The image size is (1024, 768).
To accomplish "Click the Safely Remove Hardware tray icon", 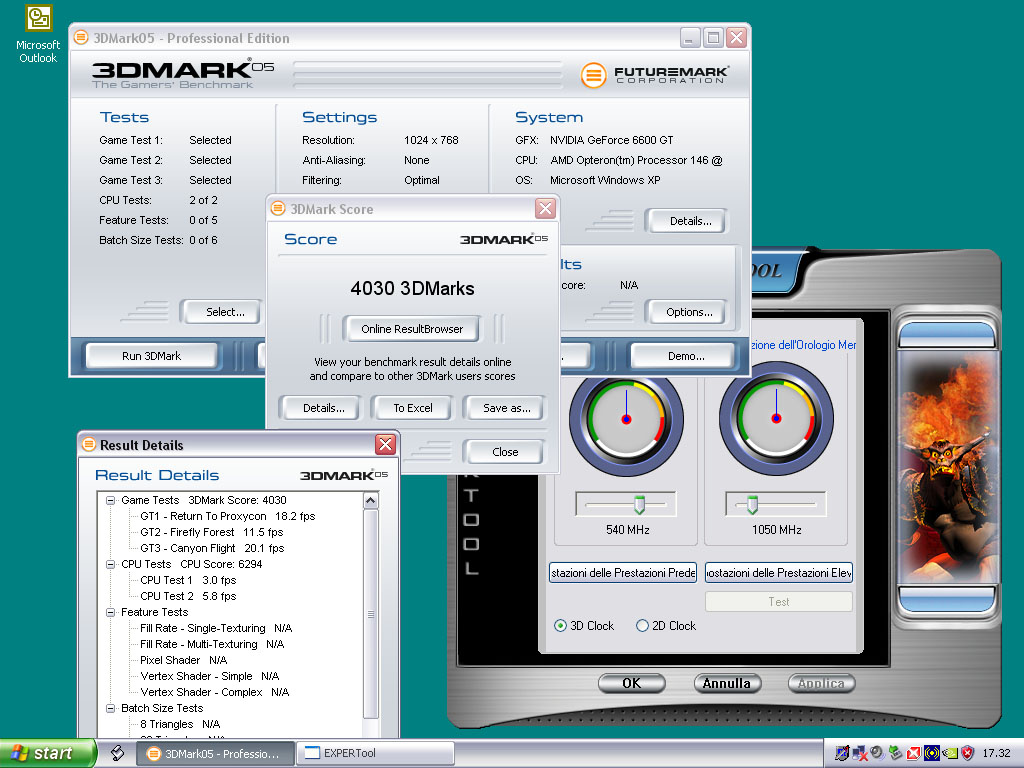I will pos(895,753).
